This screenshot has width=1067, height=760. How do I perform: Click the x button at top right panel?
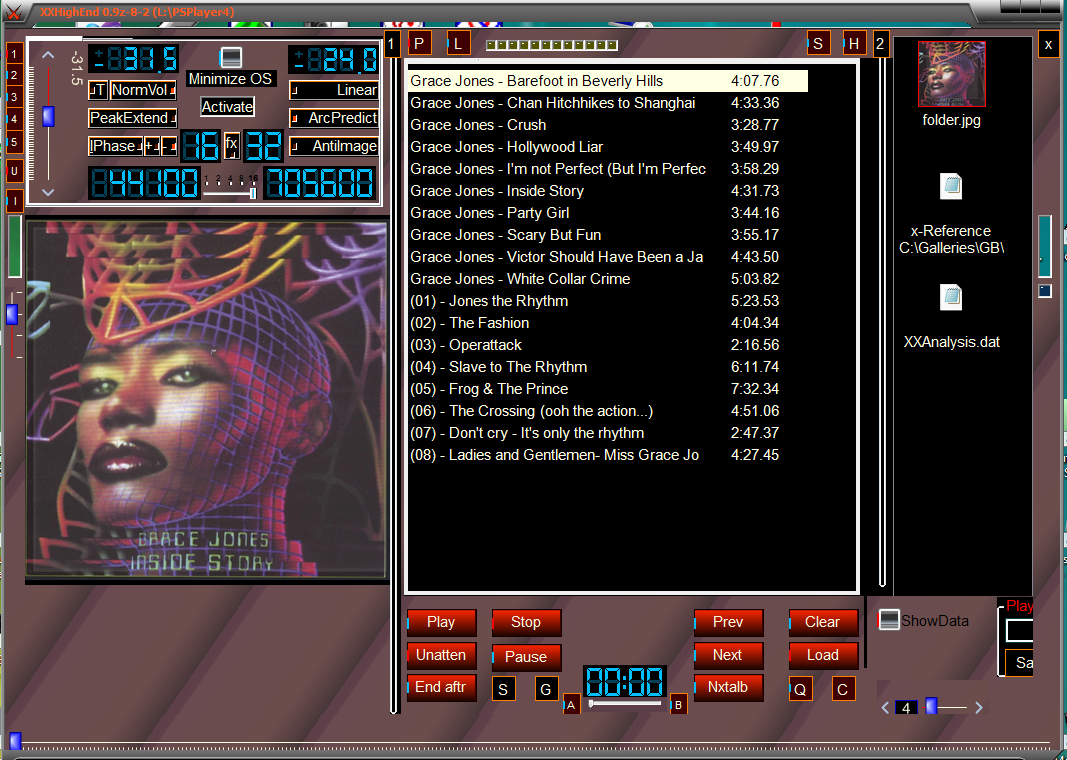(x=1049, y=46)
